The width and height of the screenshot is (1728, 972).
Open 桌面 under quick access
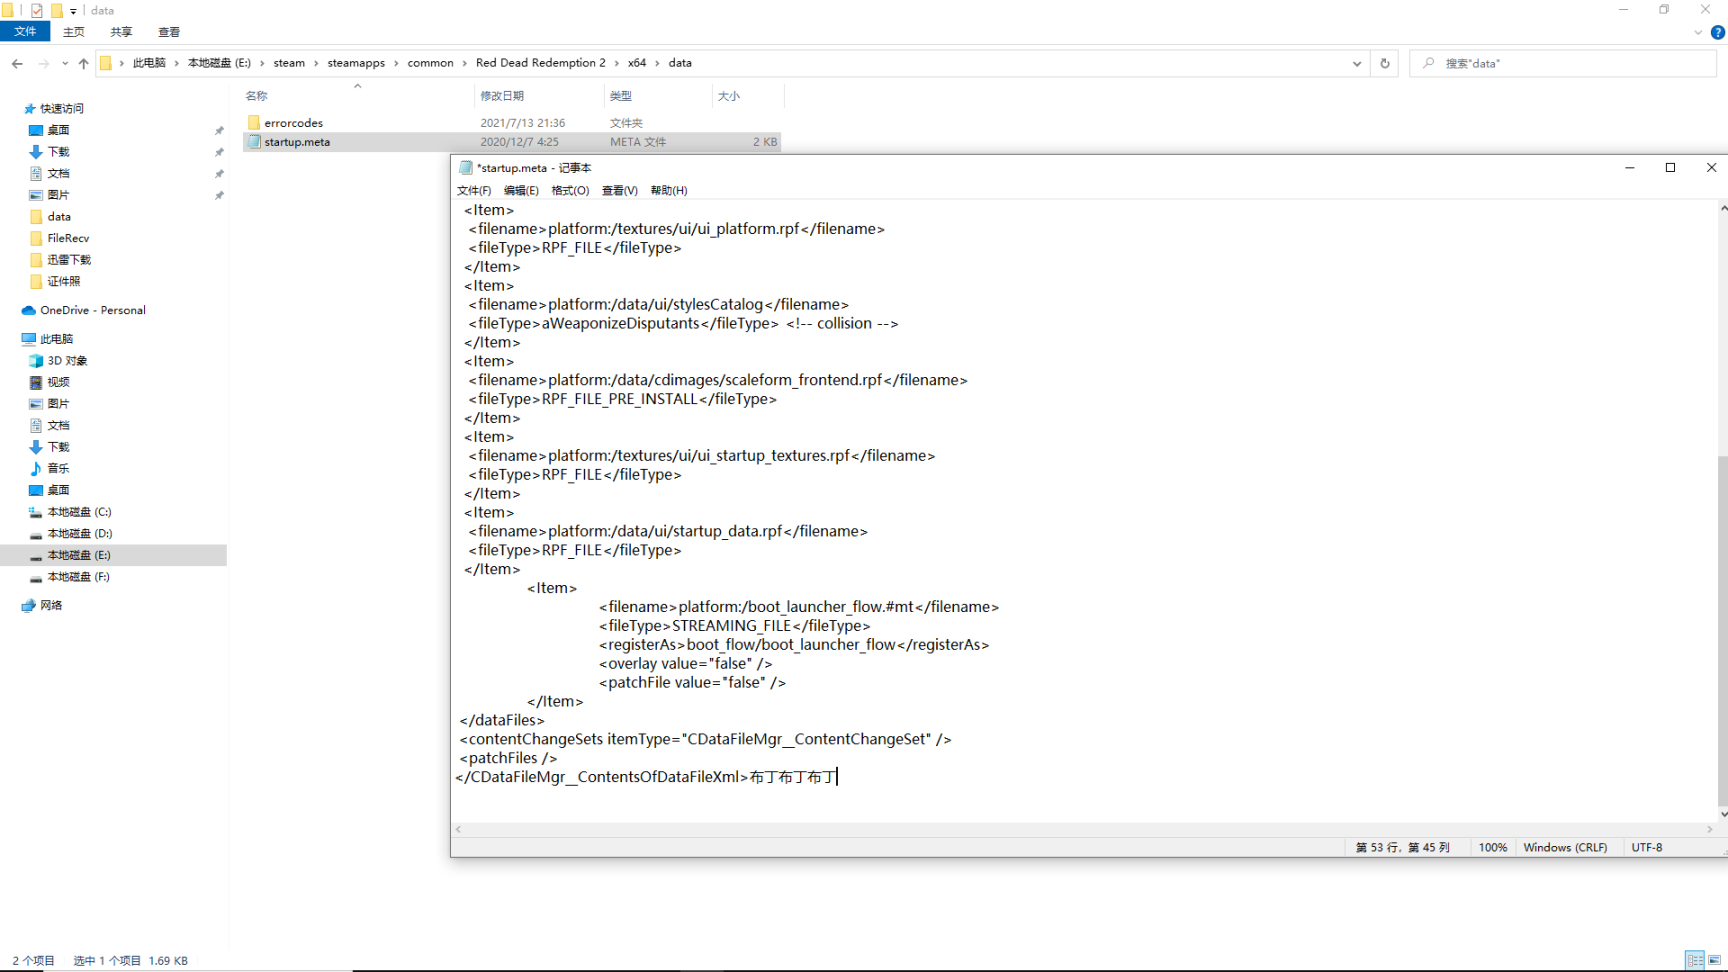58,130
